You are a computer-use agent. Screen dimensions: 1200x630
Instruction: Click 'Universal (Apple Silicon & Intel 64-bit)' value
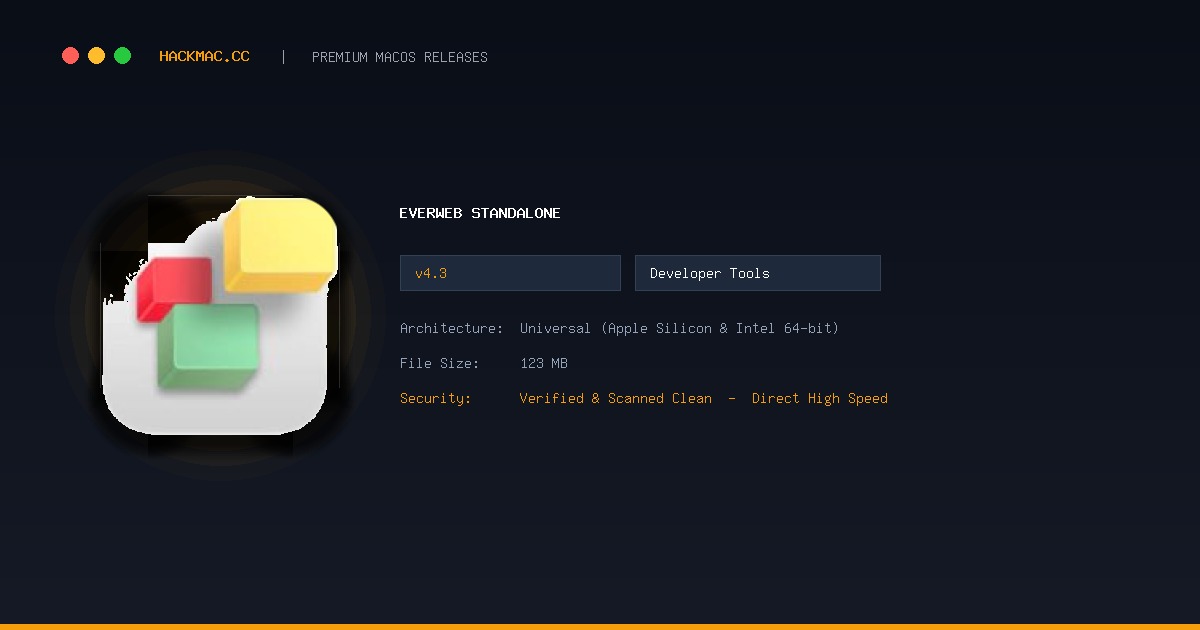(680, 328)
